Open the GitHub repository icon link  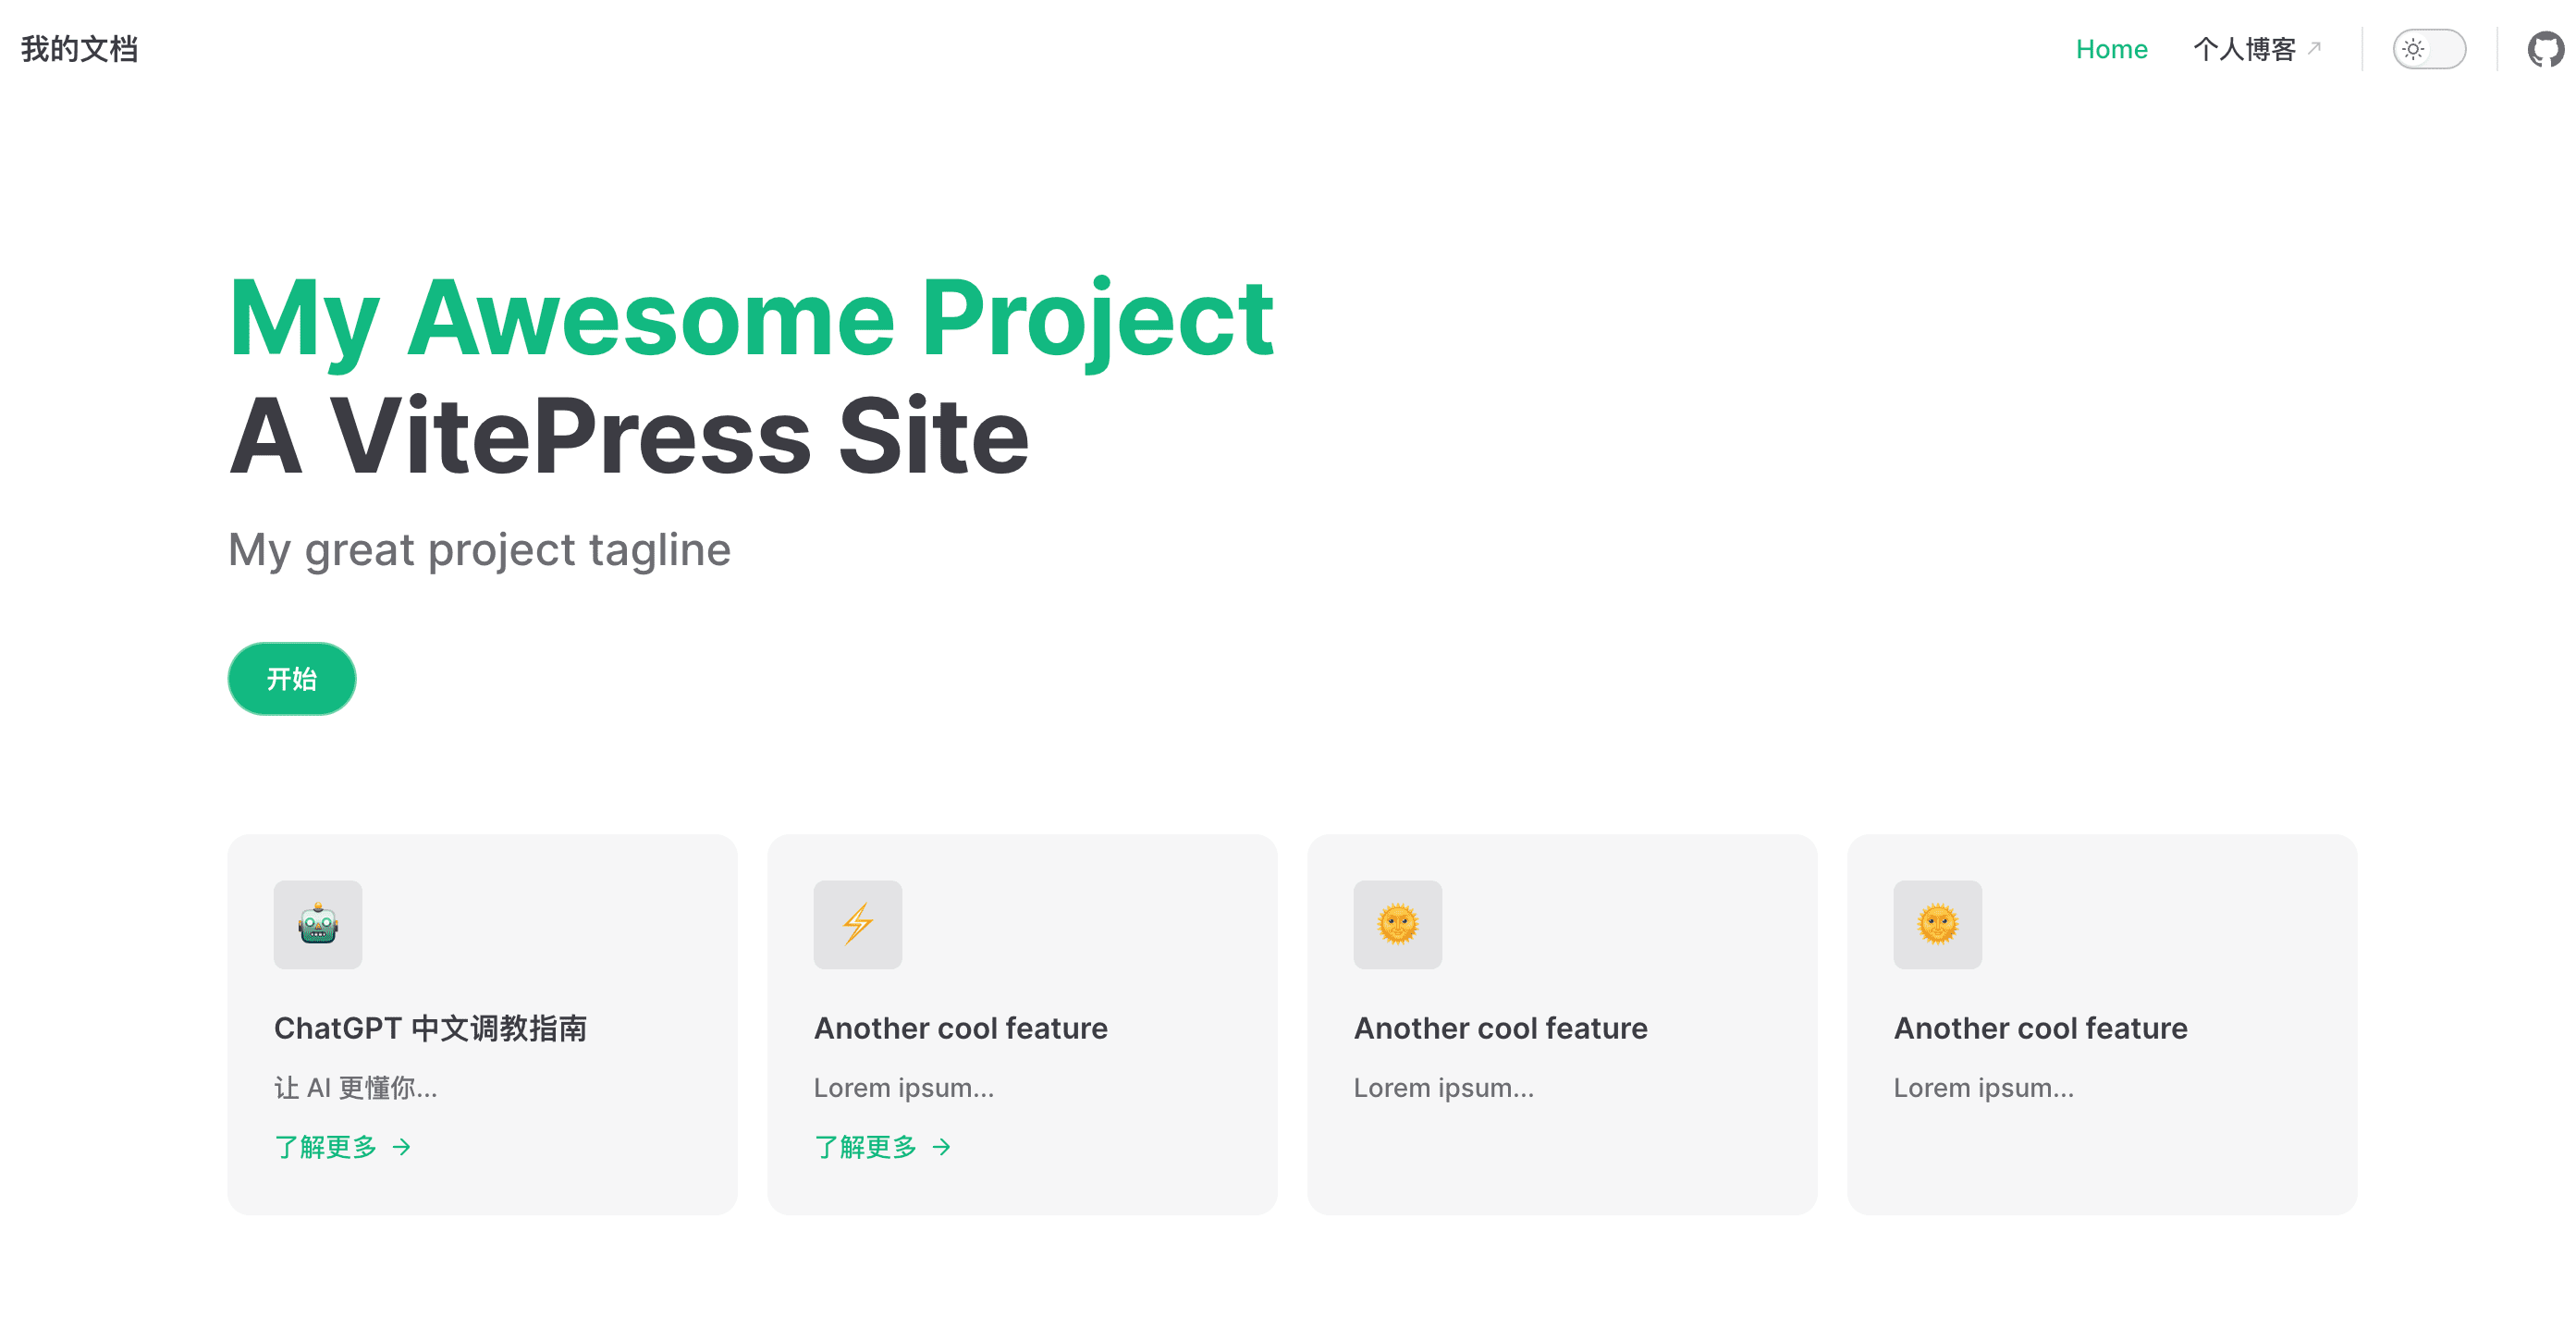point(2545,49)
